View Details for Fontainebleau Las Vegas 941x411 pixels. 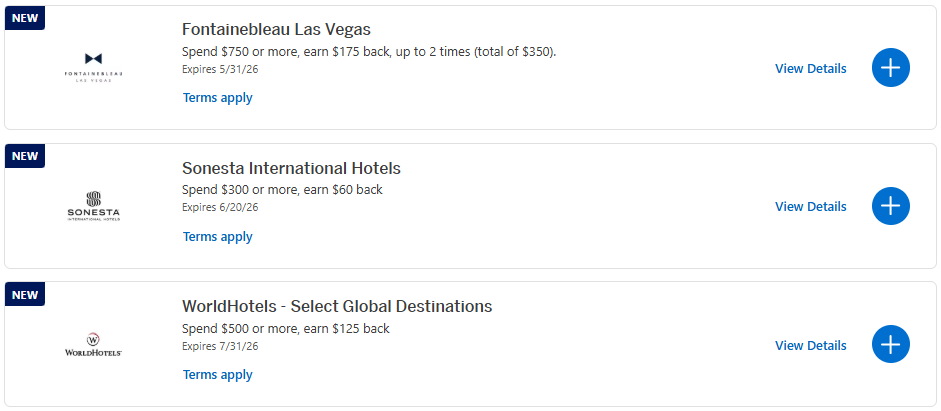[810, 69]
